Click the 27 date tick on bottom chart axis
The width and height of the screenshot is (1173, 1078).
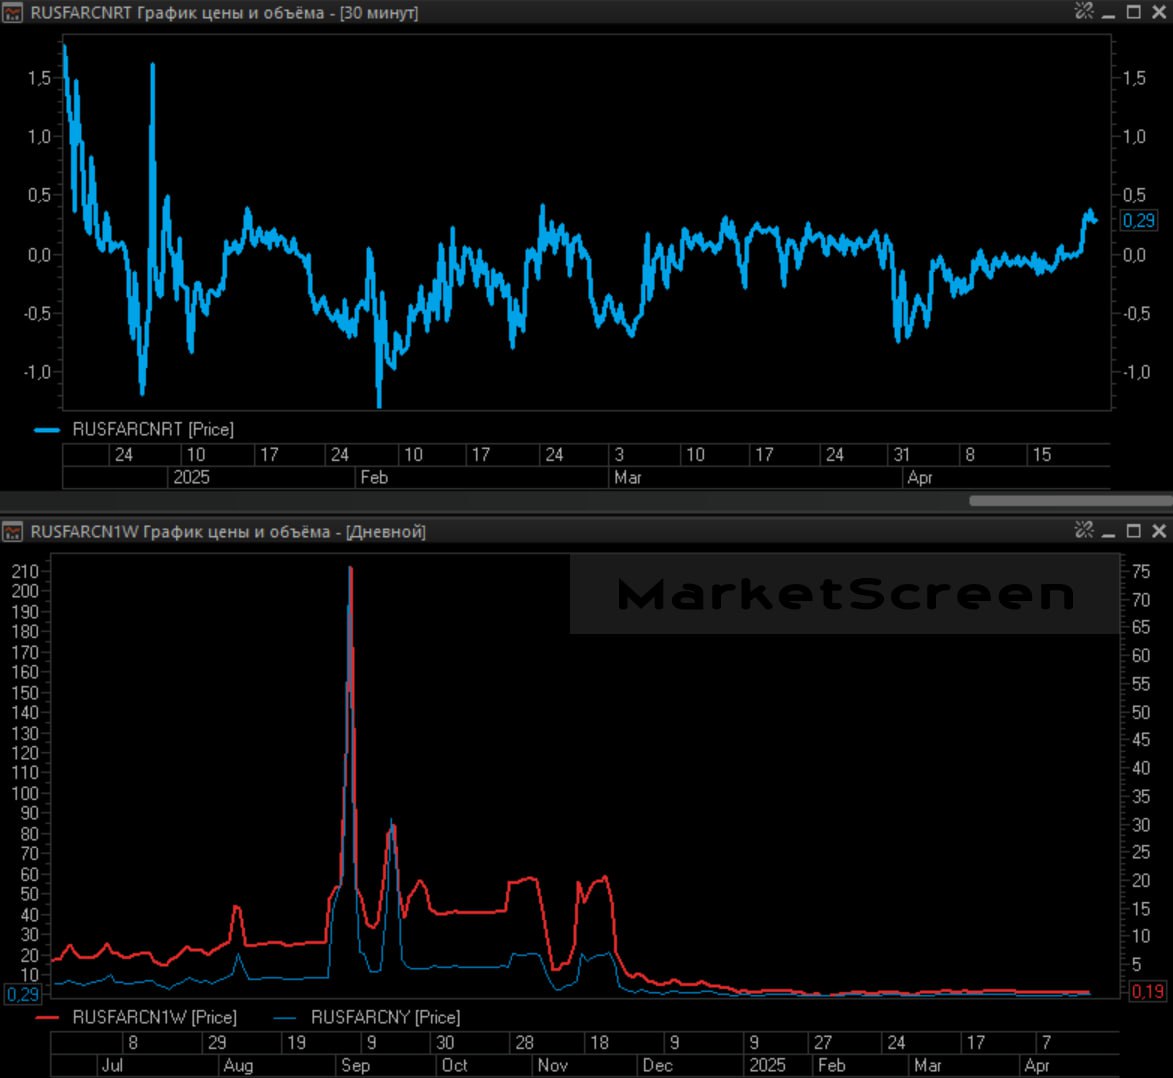point(823,1042)
